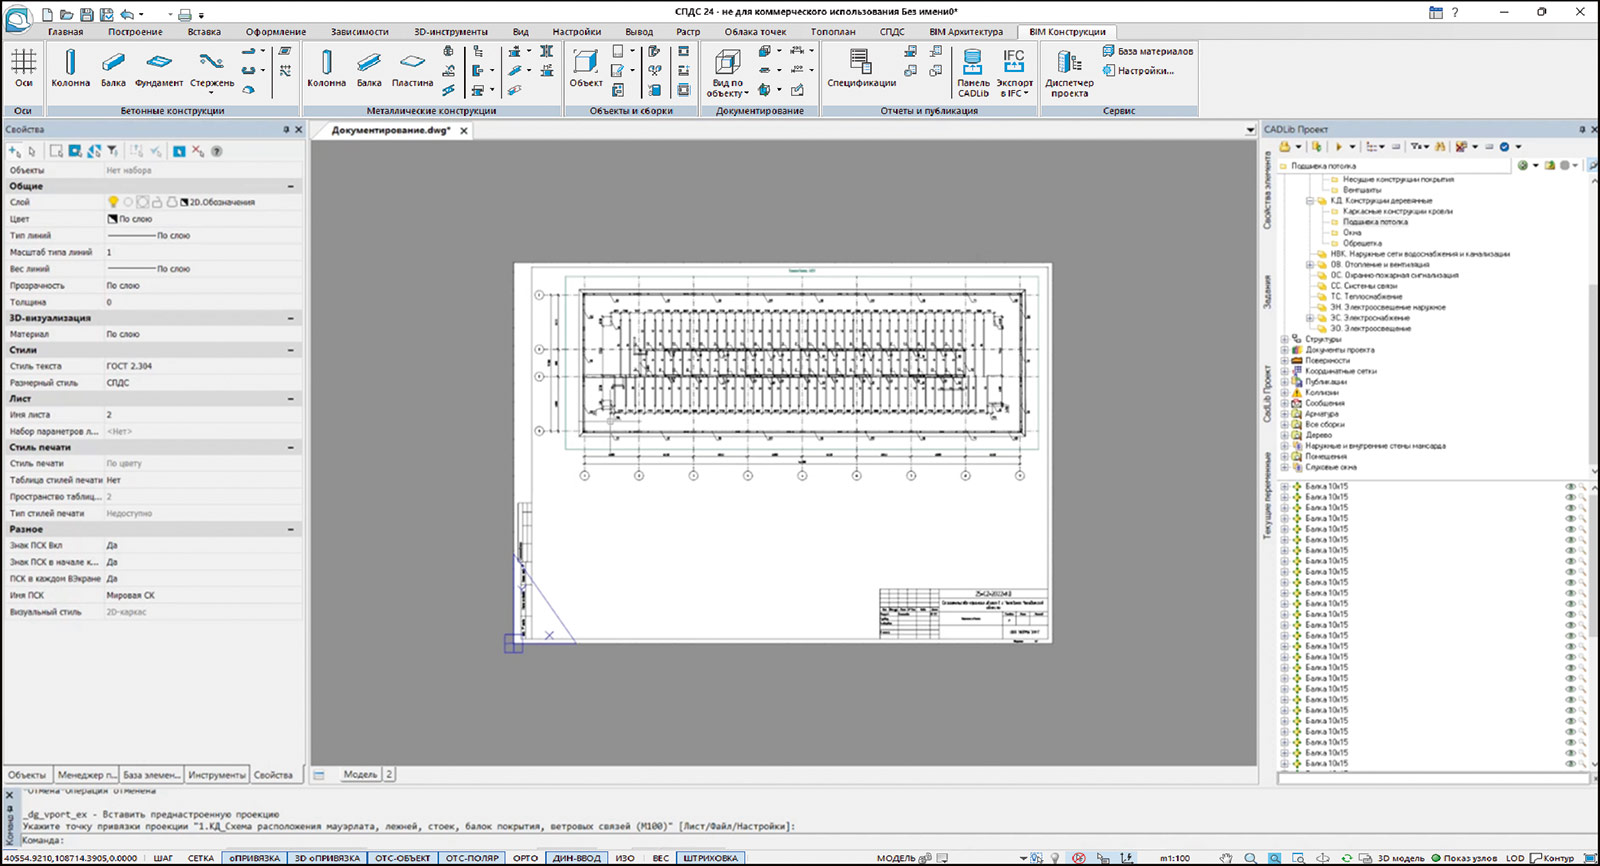This screenshot has height=866, width=1600.
Task: Open the Построение ribbon tab
Action: (135, 32)
